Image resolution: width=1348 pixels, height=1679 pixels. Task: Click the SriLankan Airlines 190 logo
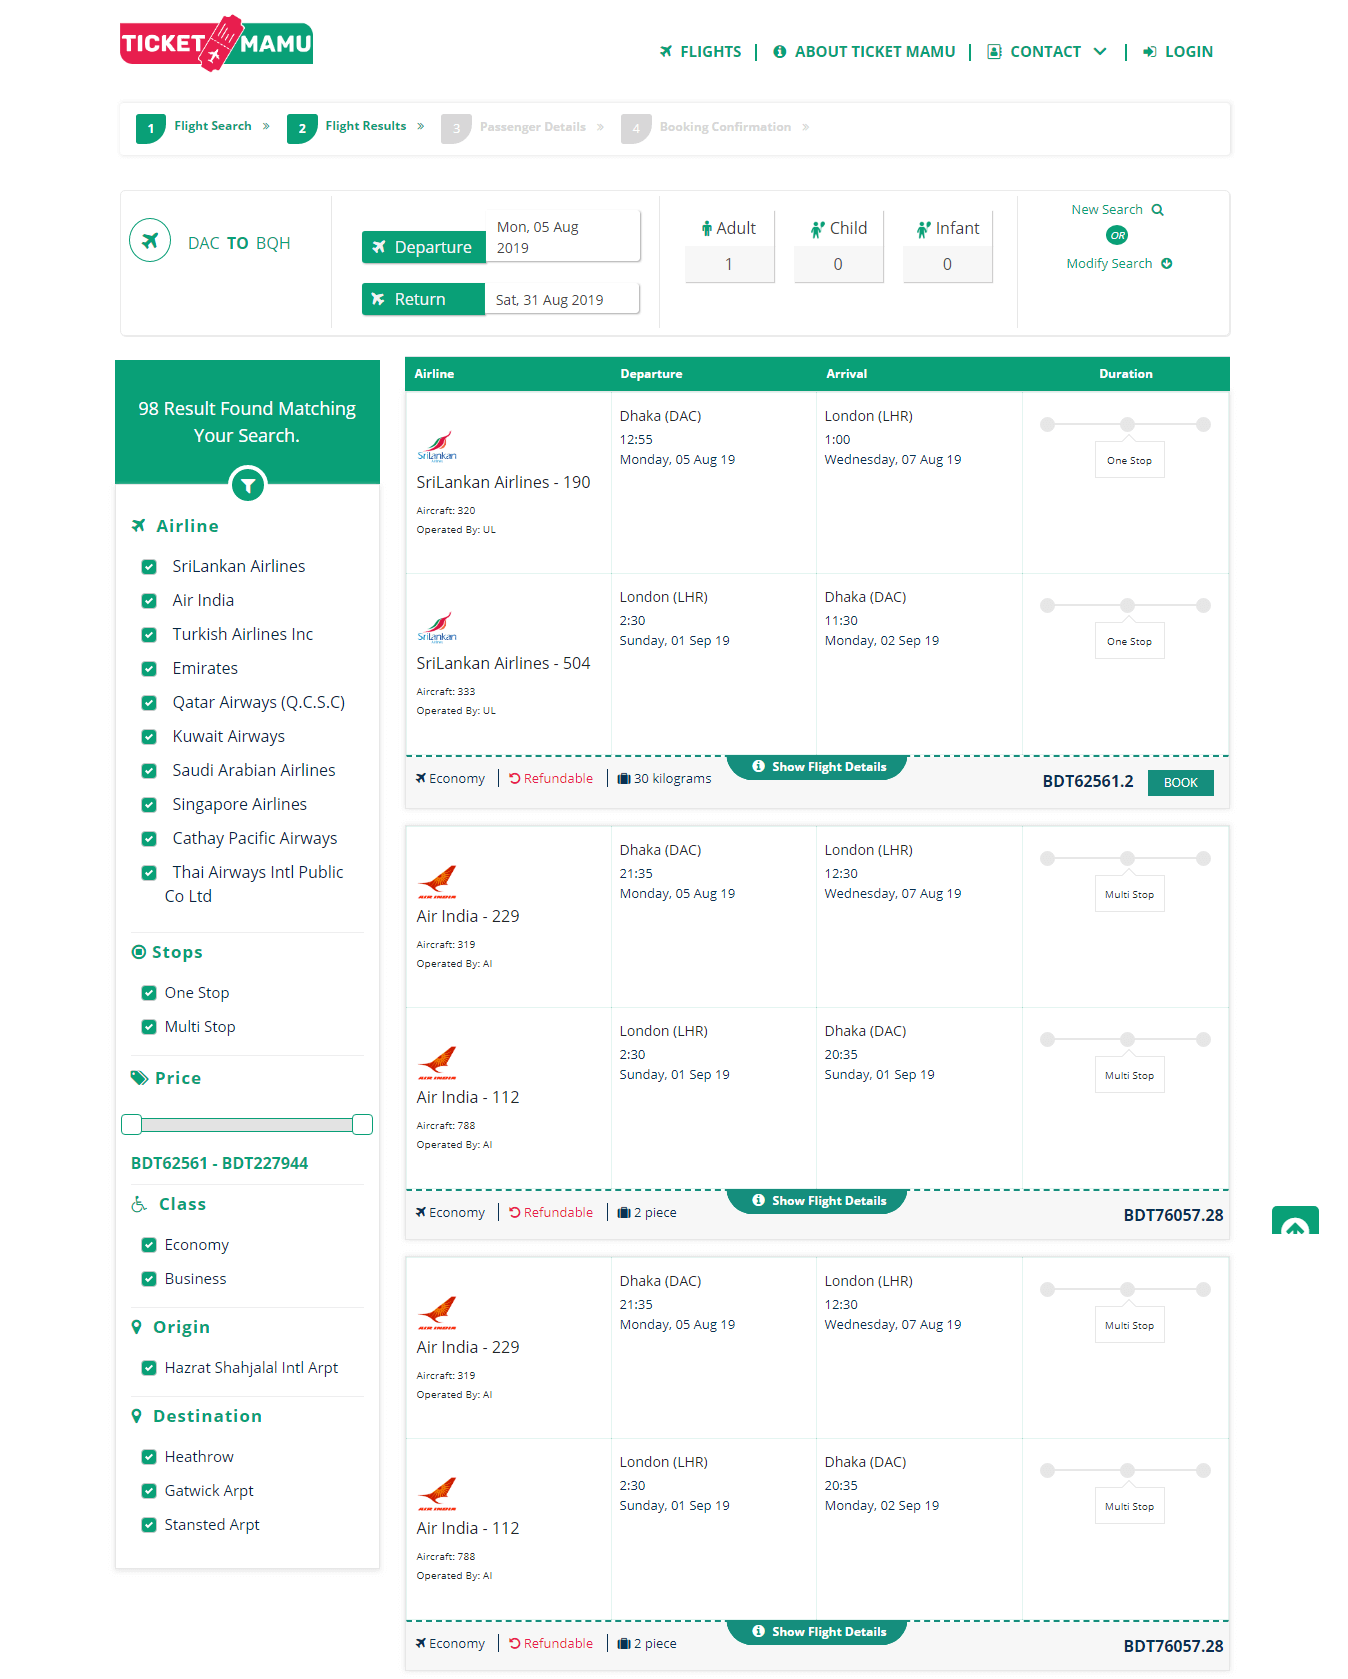click(x=437, y=447)
